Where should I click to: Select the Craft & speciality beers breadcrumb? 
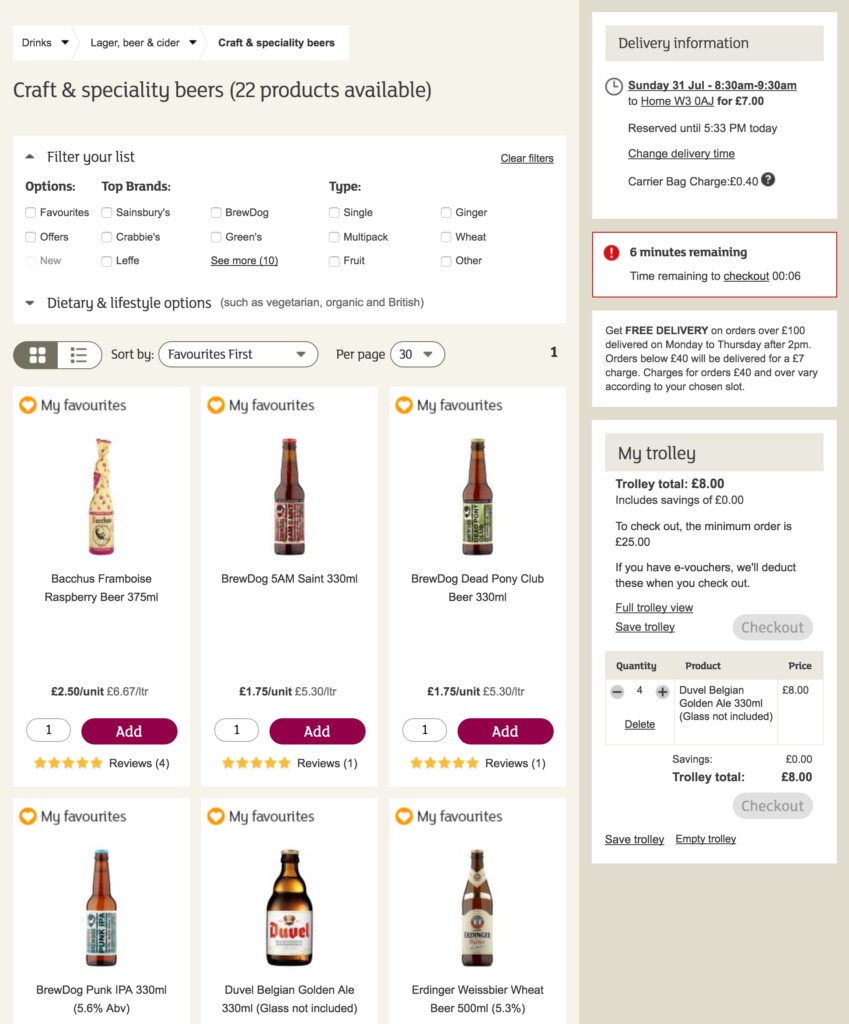[x=276, y=42]
